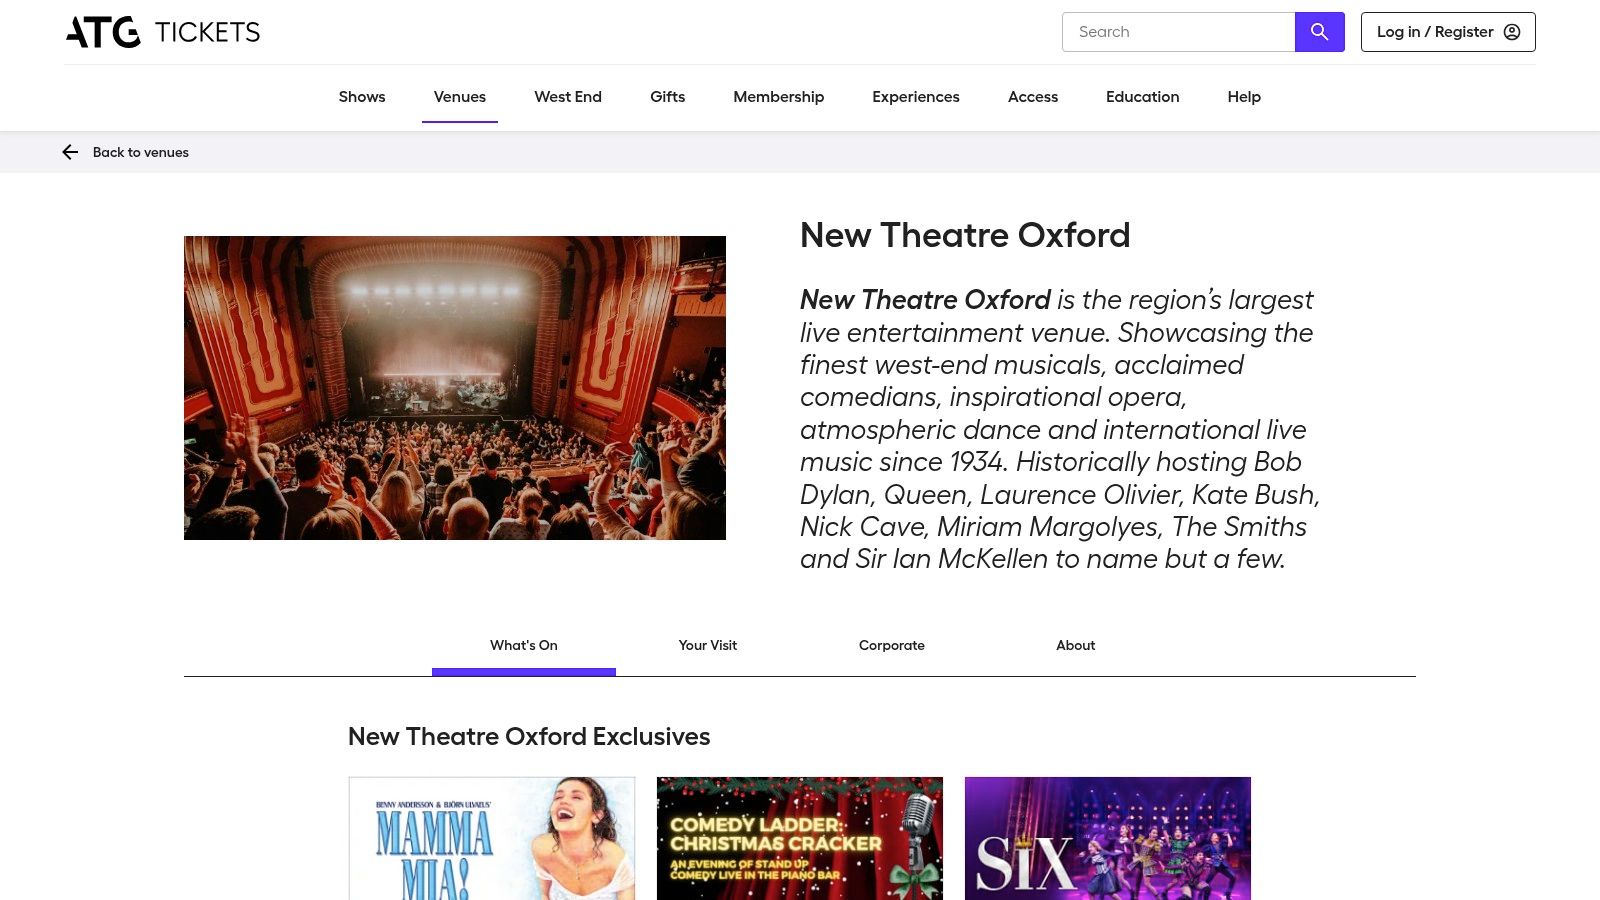Click the back arrow beside Back to venues

(70, 152)
